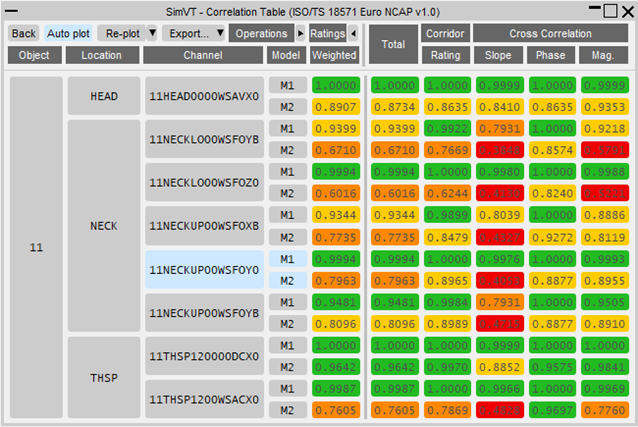Expand the Operations section arrow
This screenshot has width=638, height=427.
(300, 33)
